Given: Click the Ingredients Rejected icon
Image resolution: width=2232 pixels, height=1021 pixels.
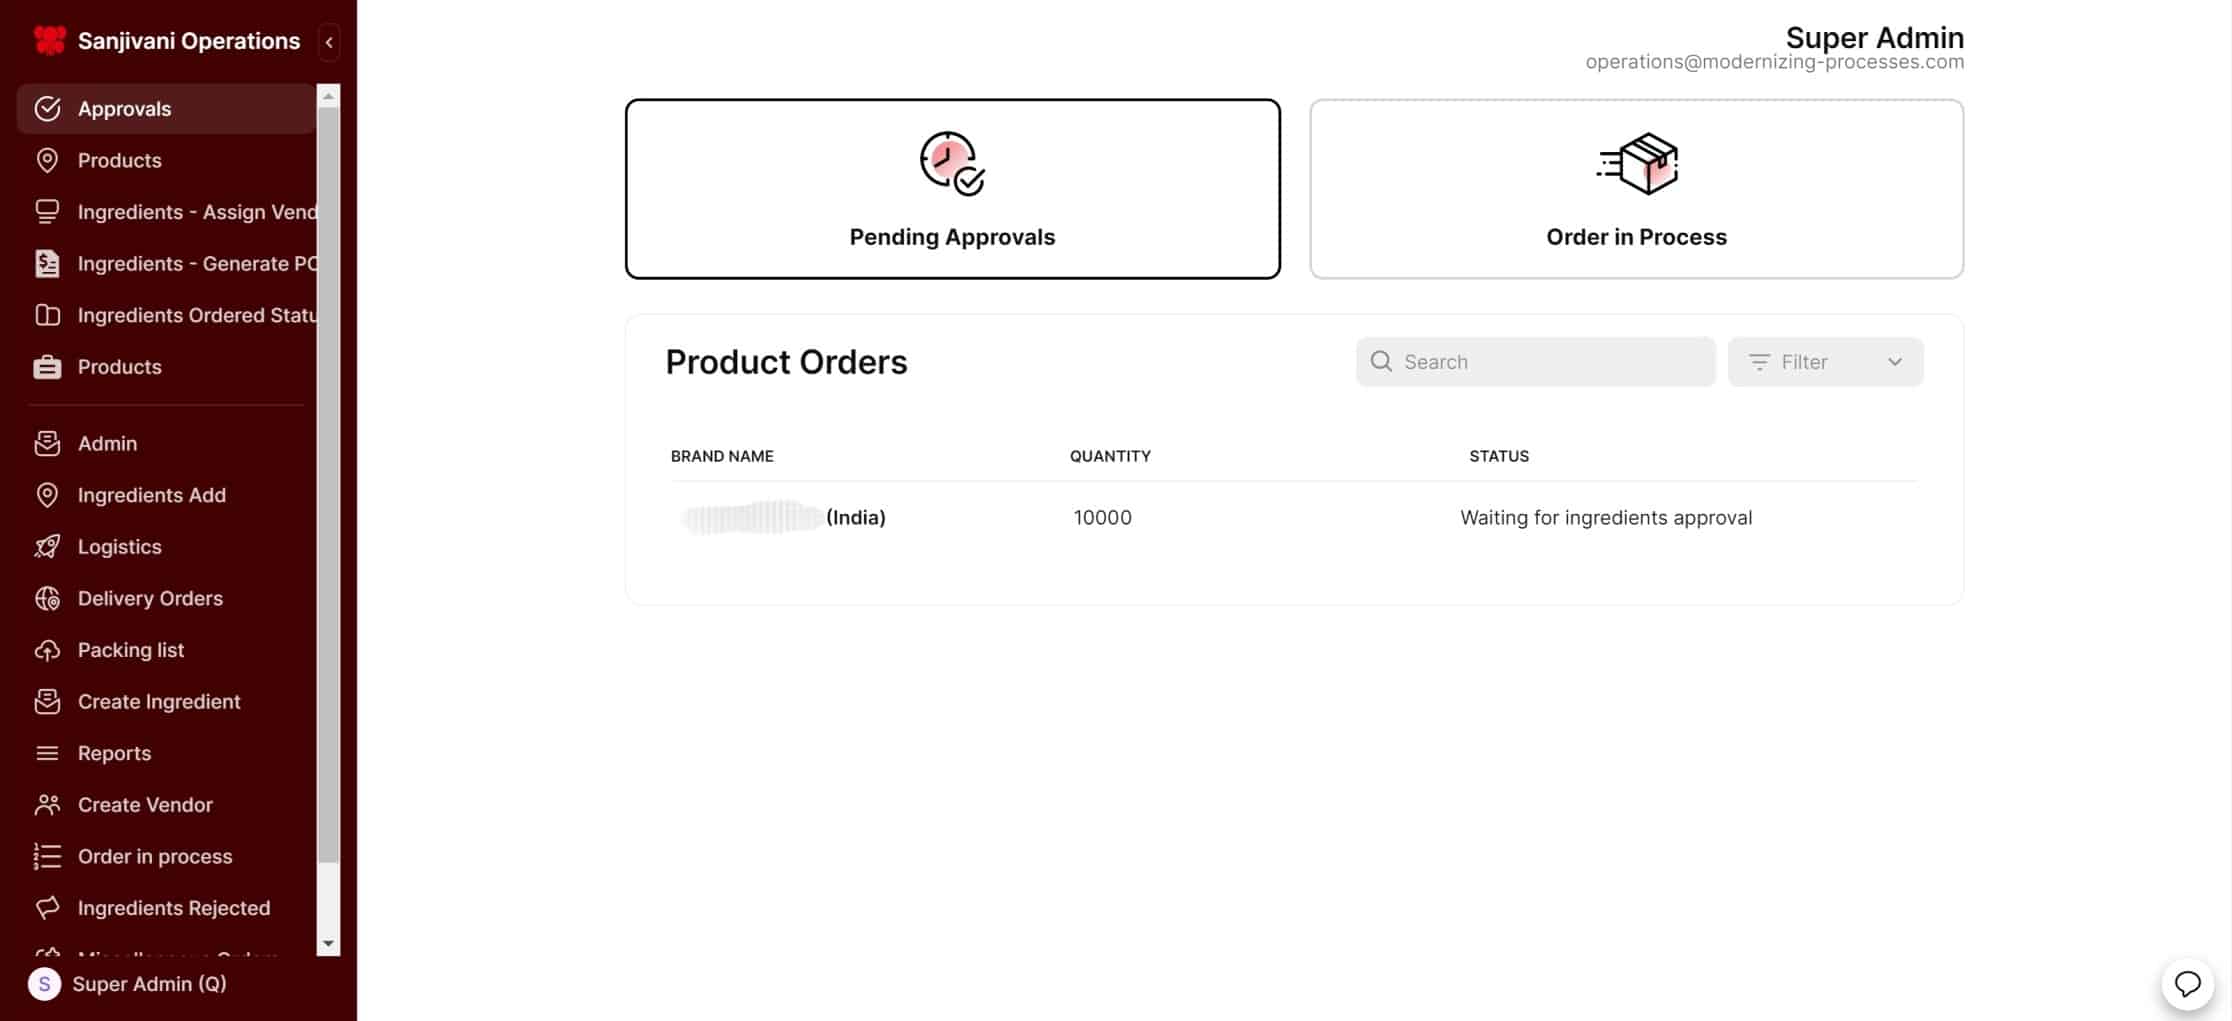Looking at the screenshot, I should point(47,908).
